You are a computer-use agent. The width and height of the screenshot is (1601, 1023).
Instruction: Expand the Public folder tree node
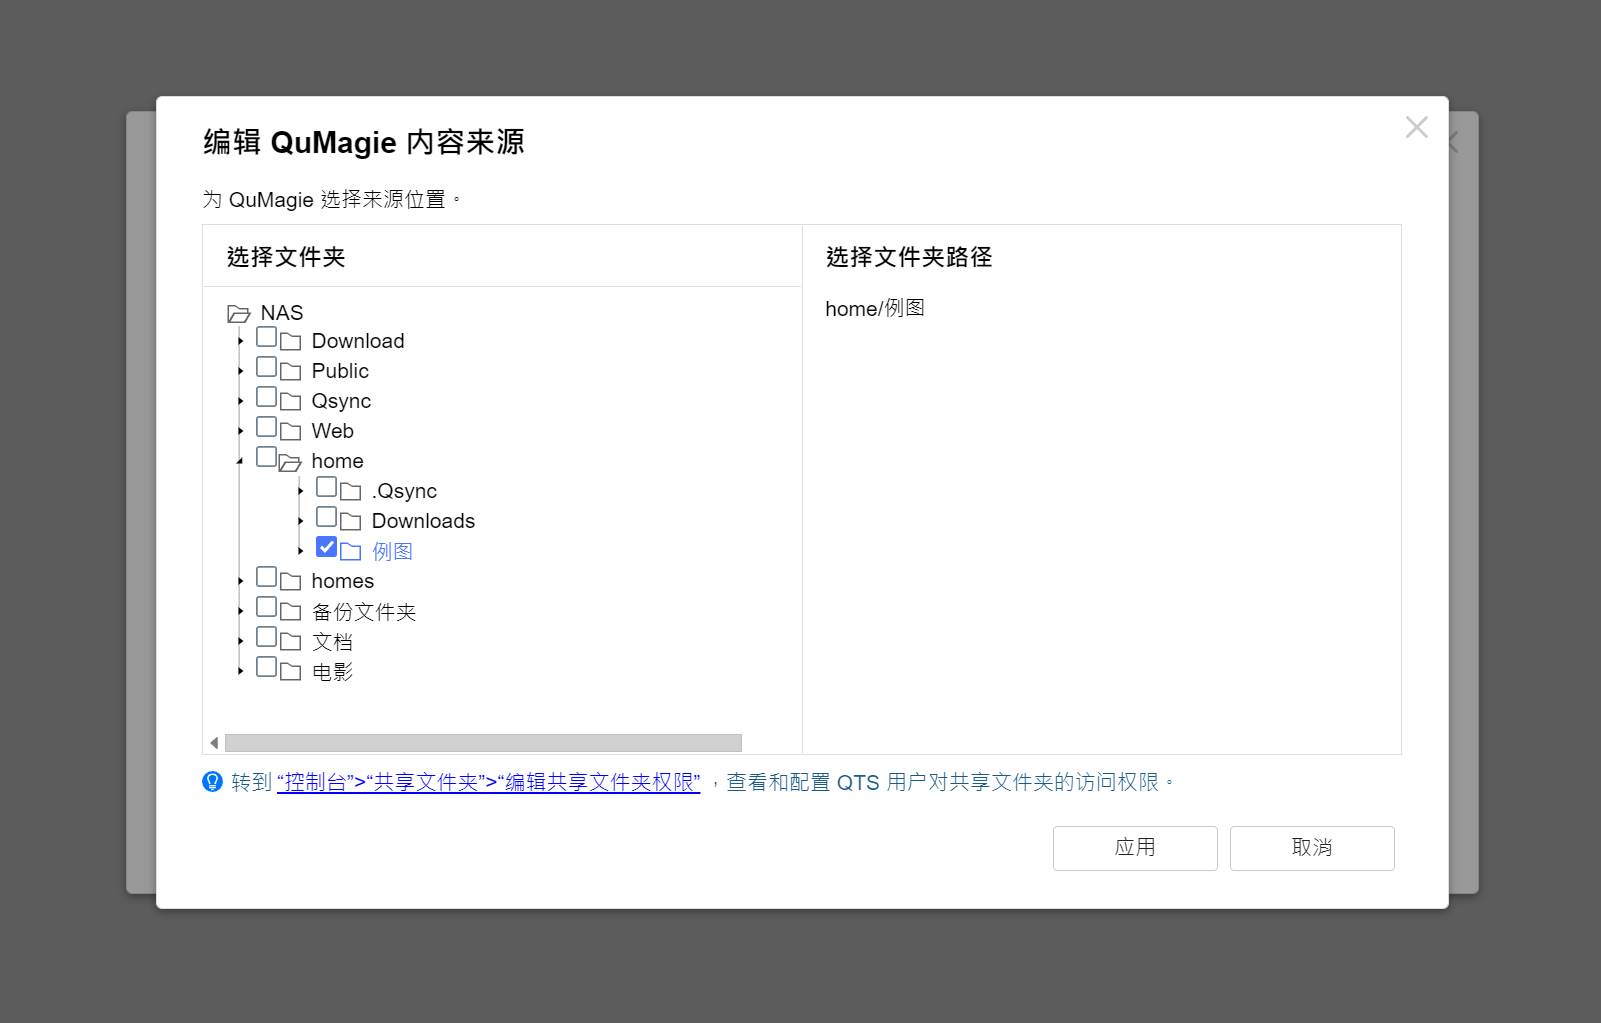[x=240, y=371]
